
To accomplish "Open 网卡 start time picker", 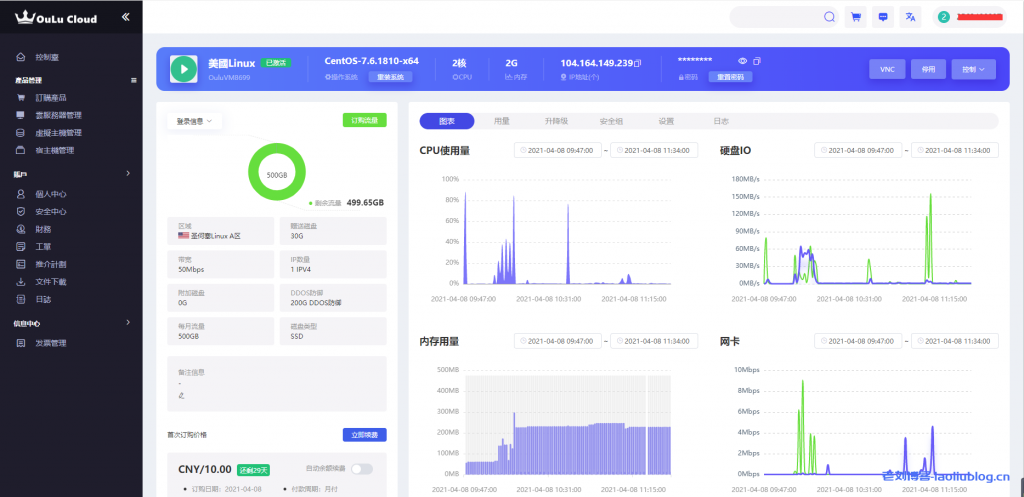I will [x=858, y=341].
